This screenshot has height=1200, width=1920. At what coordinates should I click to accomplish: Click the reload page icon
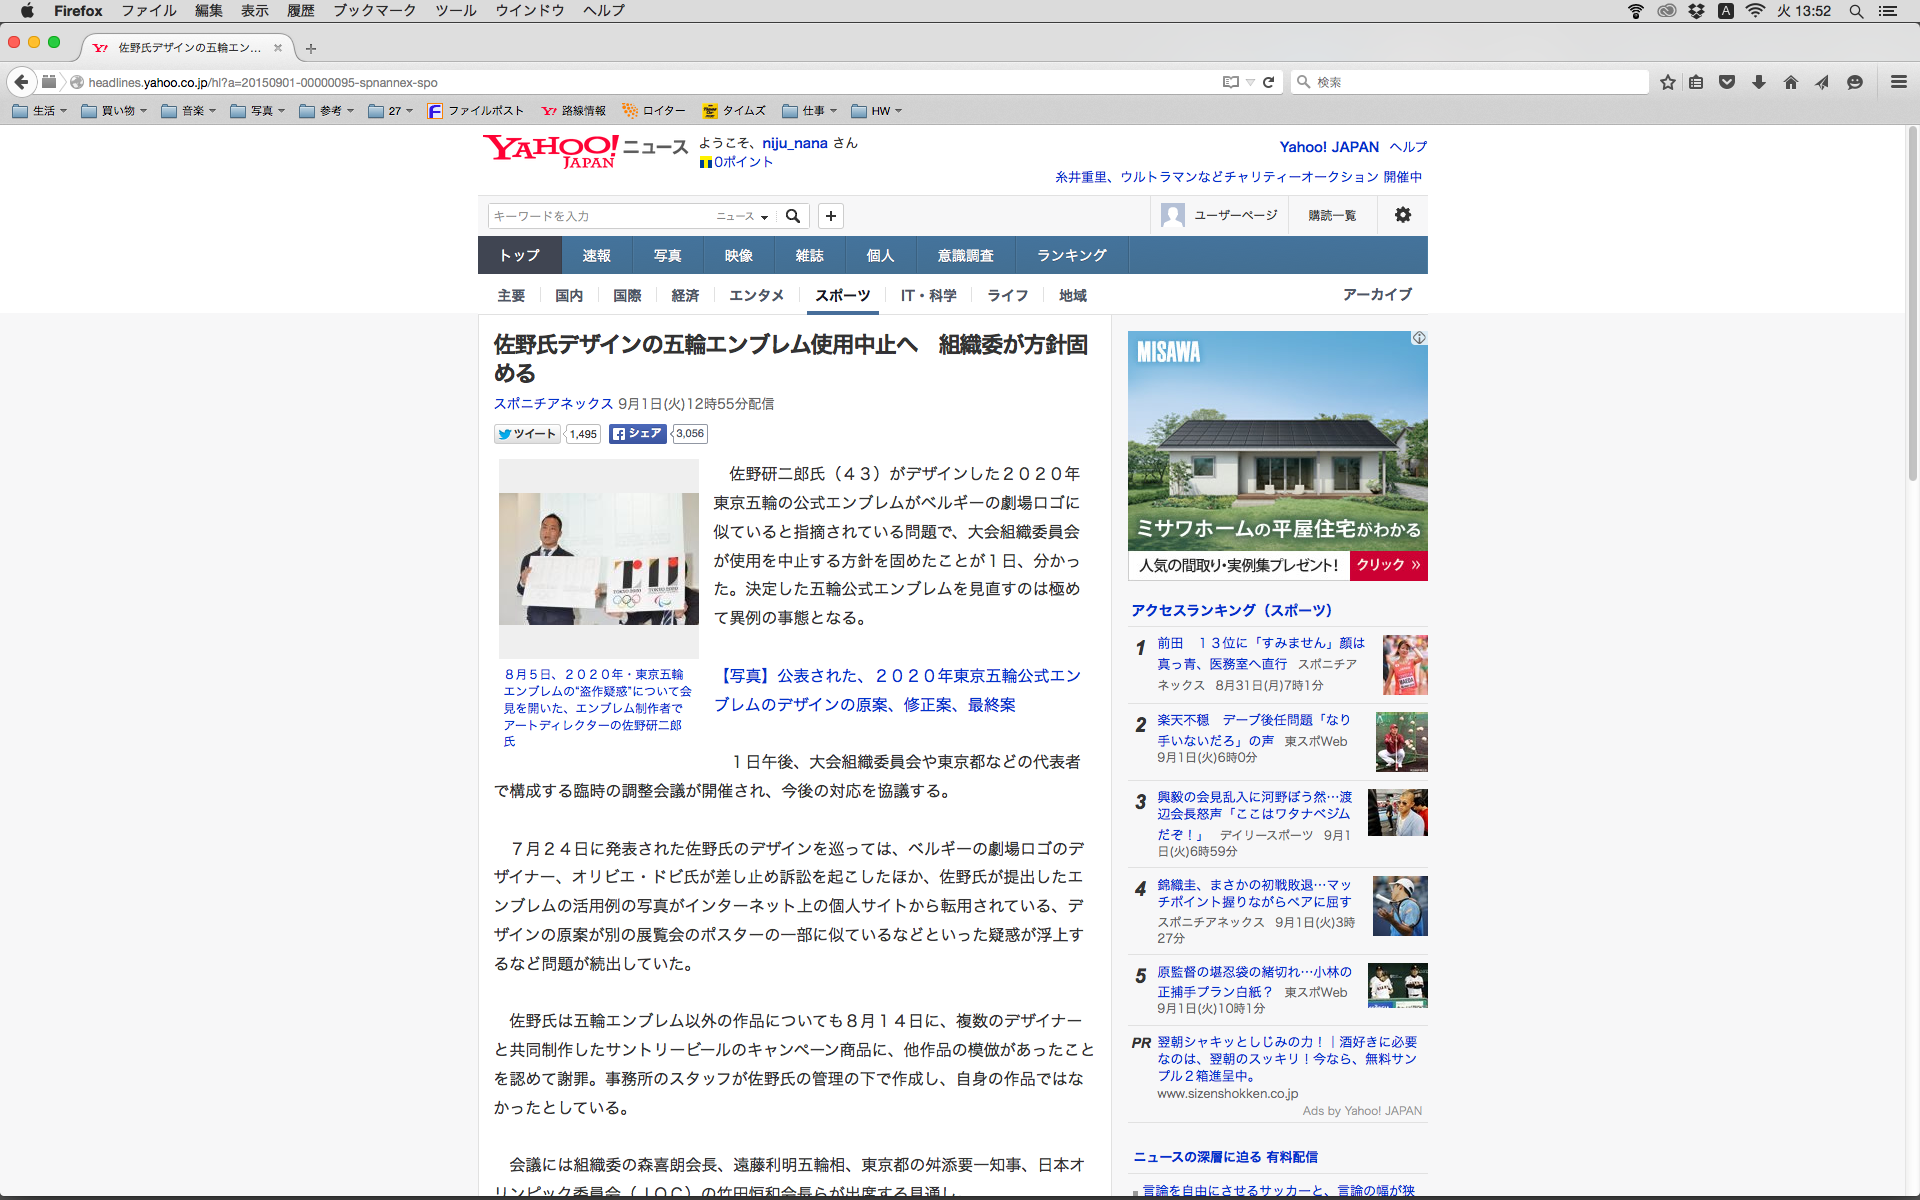1268,82
